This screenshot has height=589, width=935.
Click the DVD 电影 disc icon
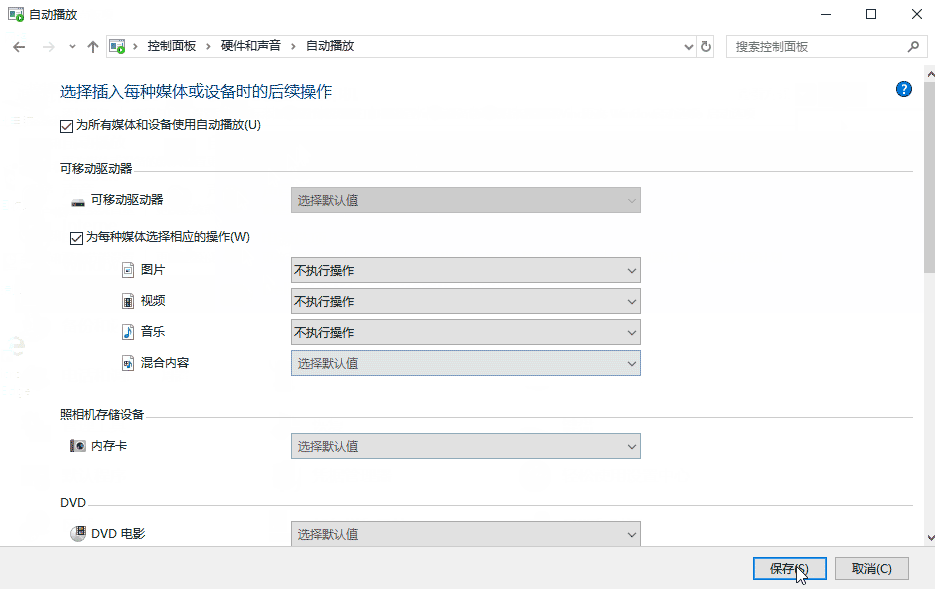tap(77, 534)
